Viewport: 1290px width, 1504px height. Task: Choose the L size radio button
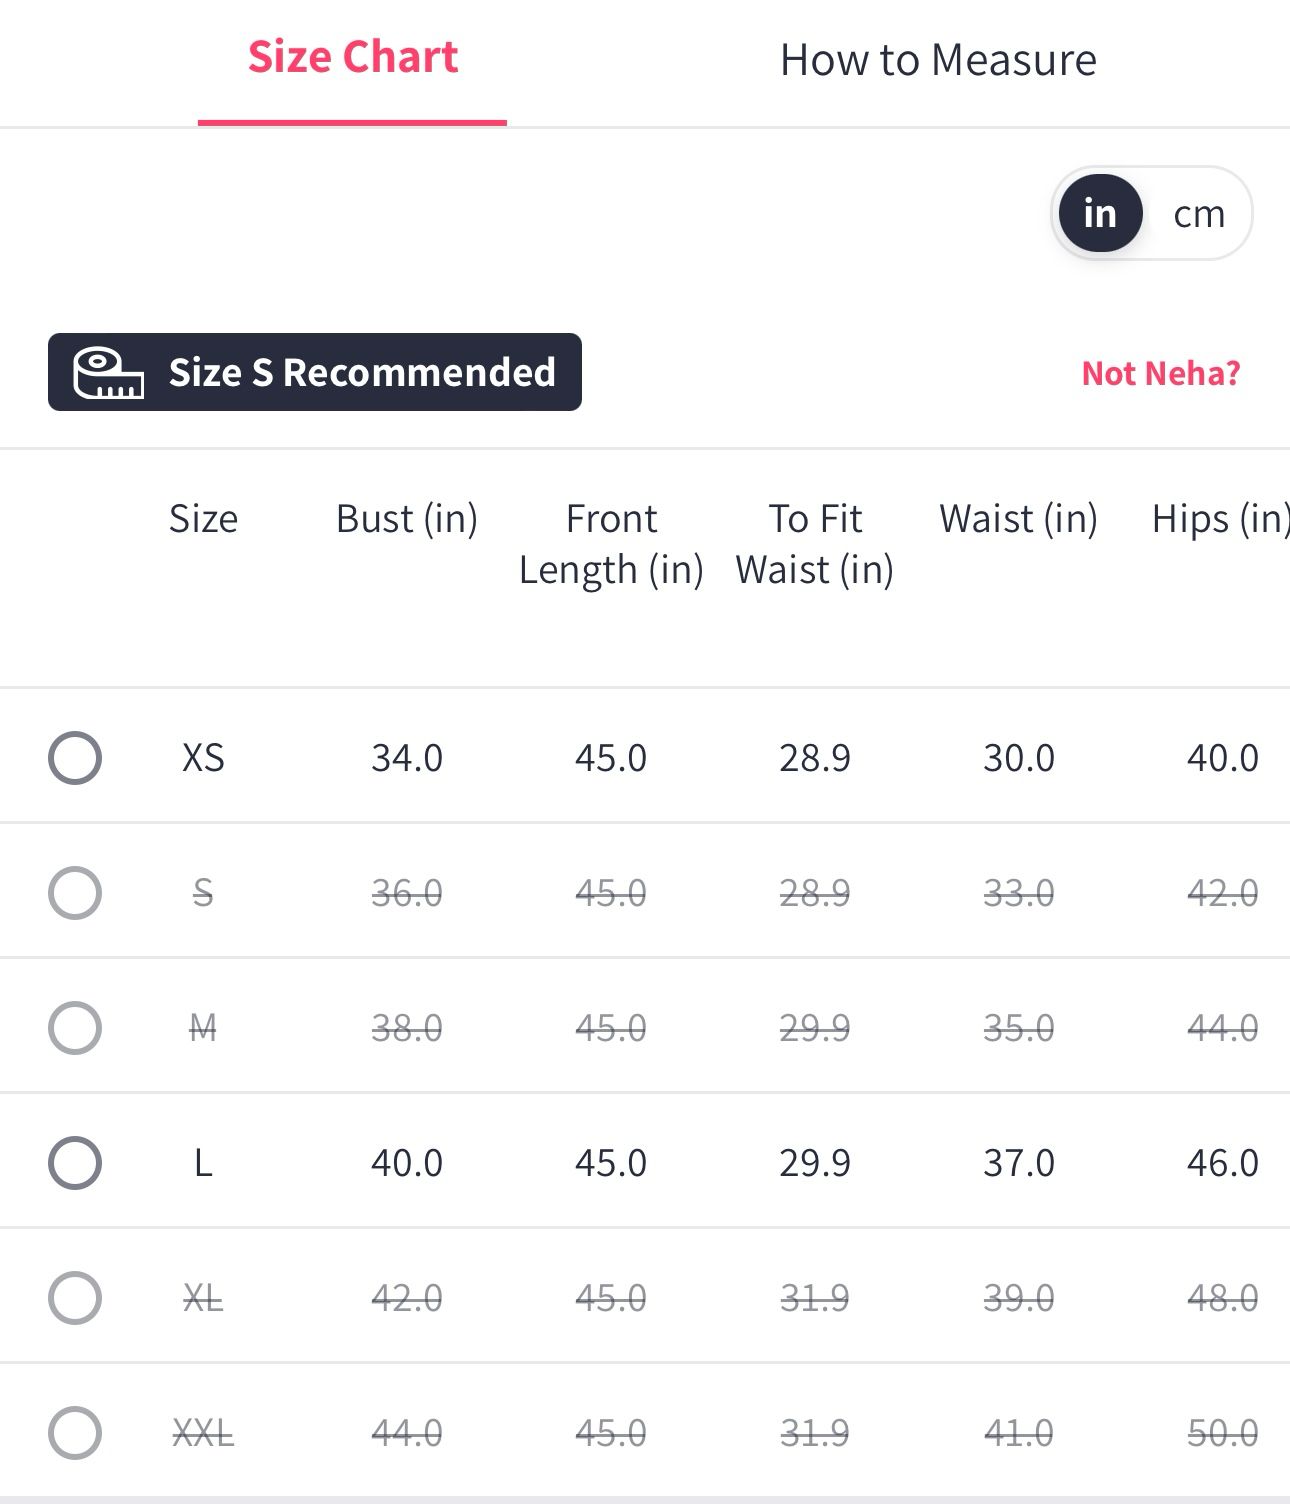coord(75,1162)
